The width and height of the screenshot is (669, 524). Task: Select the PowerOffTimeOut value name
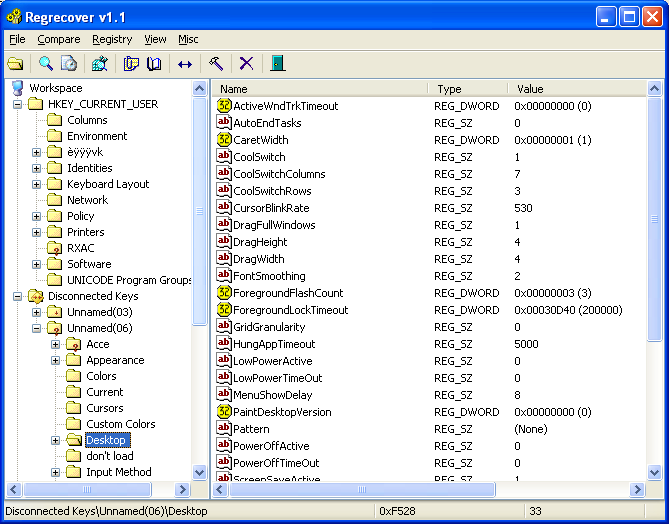tap(276, 463)
